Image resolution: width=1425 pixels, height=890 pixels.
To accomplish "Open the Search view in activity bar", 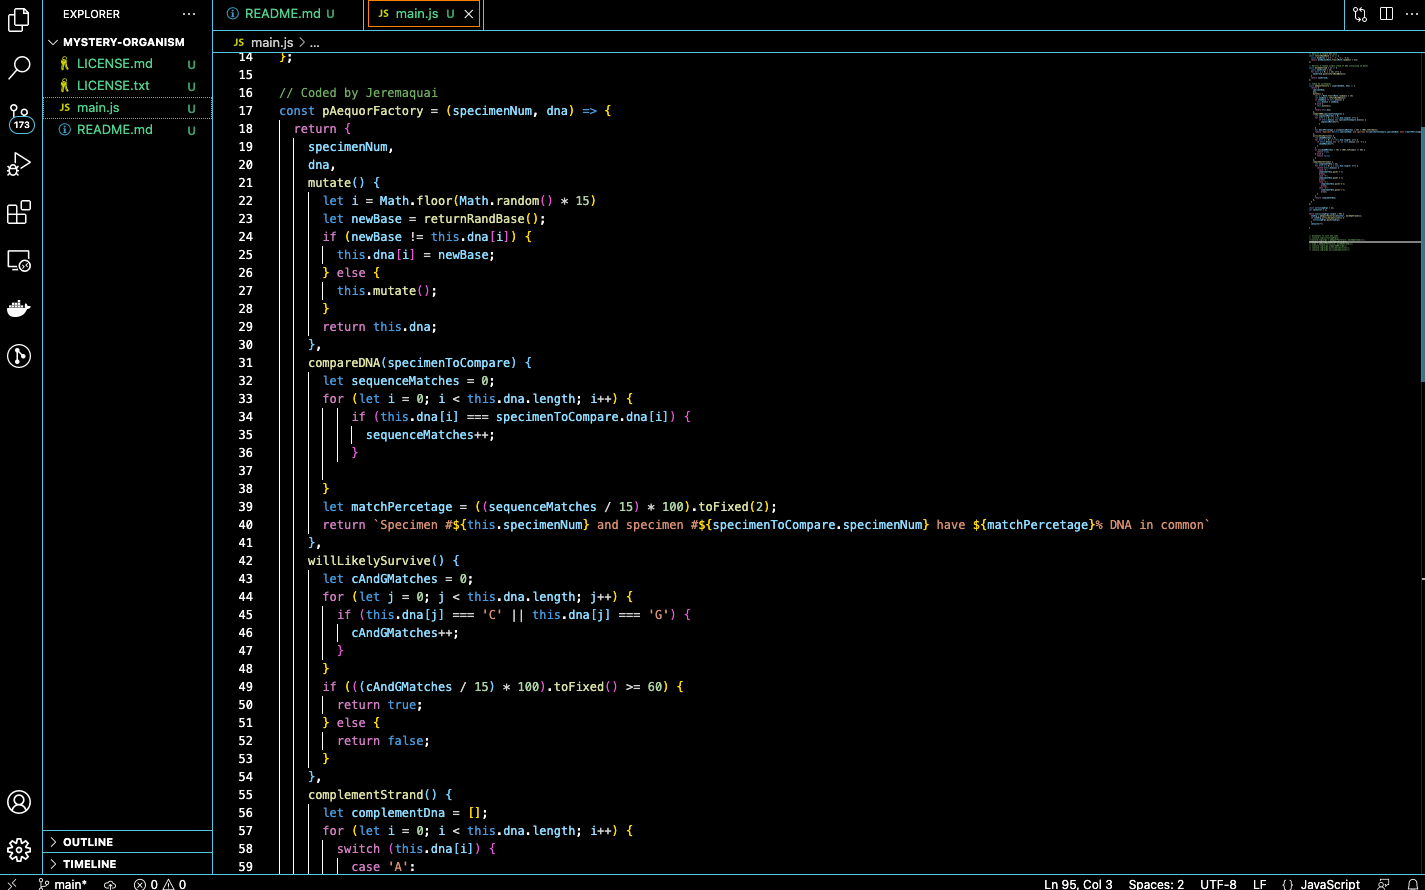I will 19,68.
